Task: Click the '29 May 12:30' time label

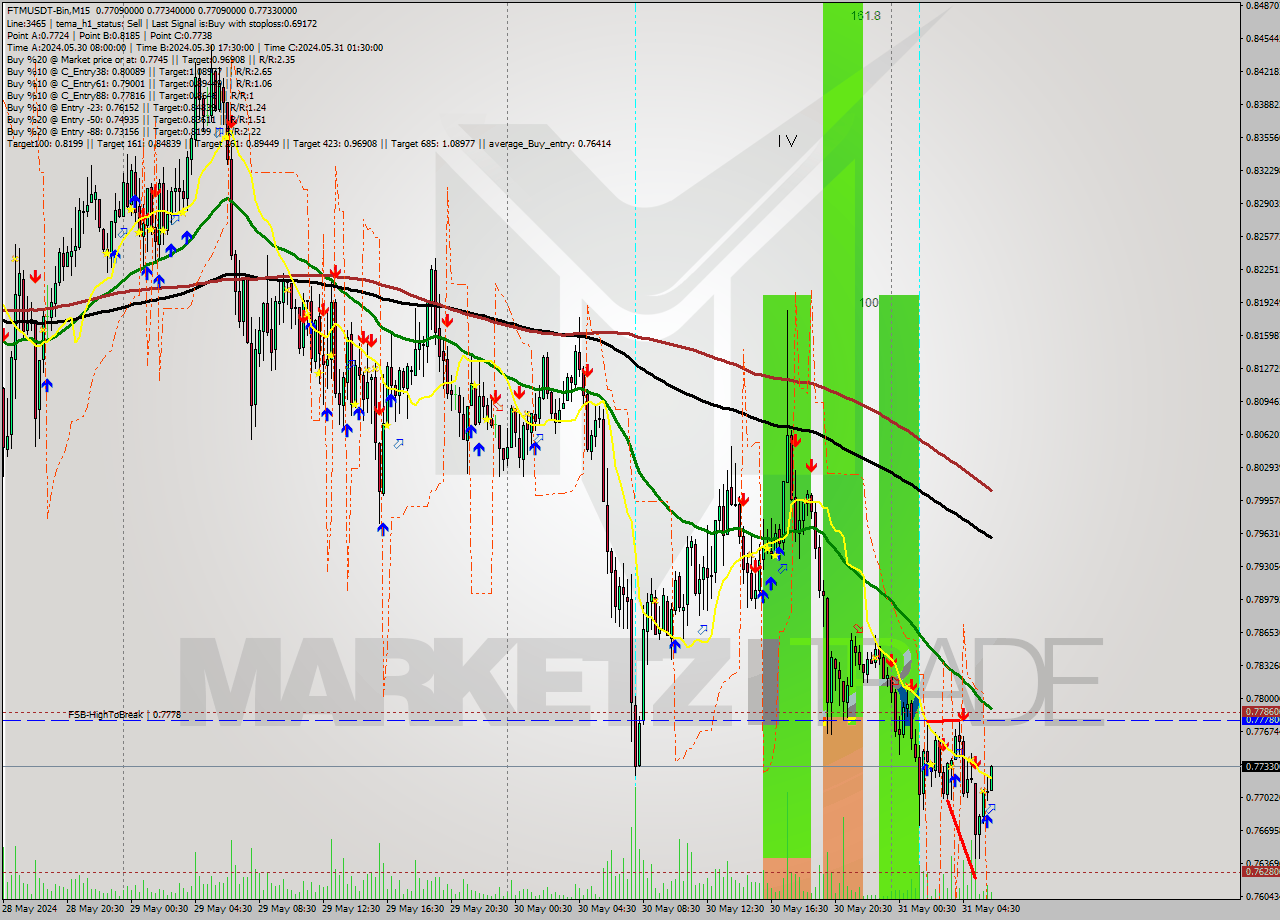Action: [352, 909]
